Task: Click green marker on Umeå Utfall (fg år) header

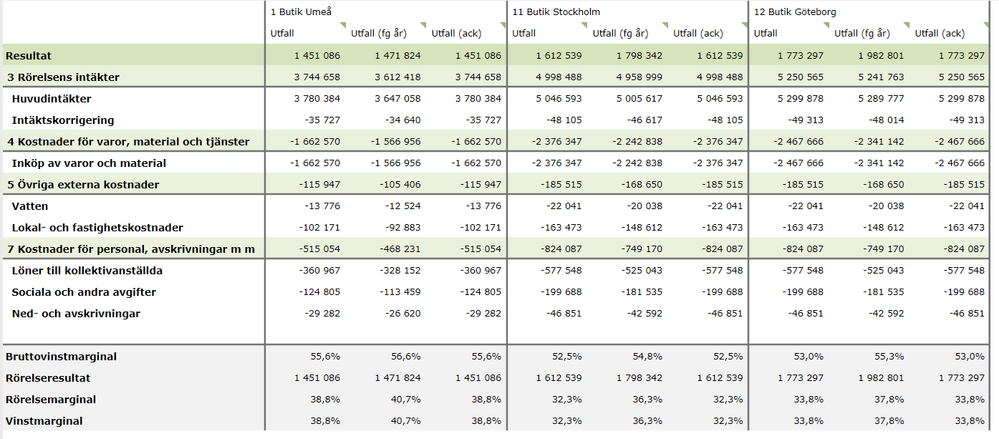Action: 422,25
